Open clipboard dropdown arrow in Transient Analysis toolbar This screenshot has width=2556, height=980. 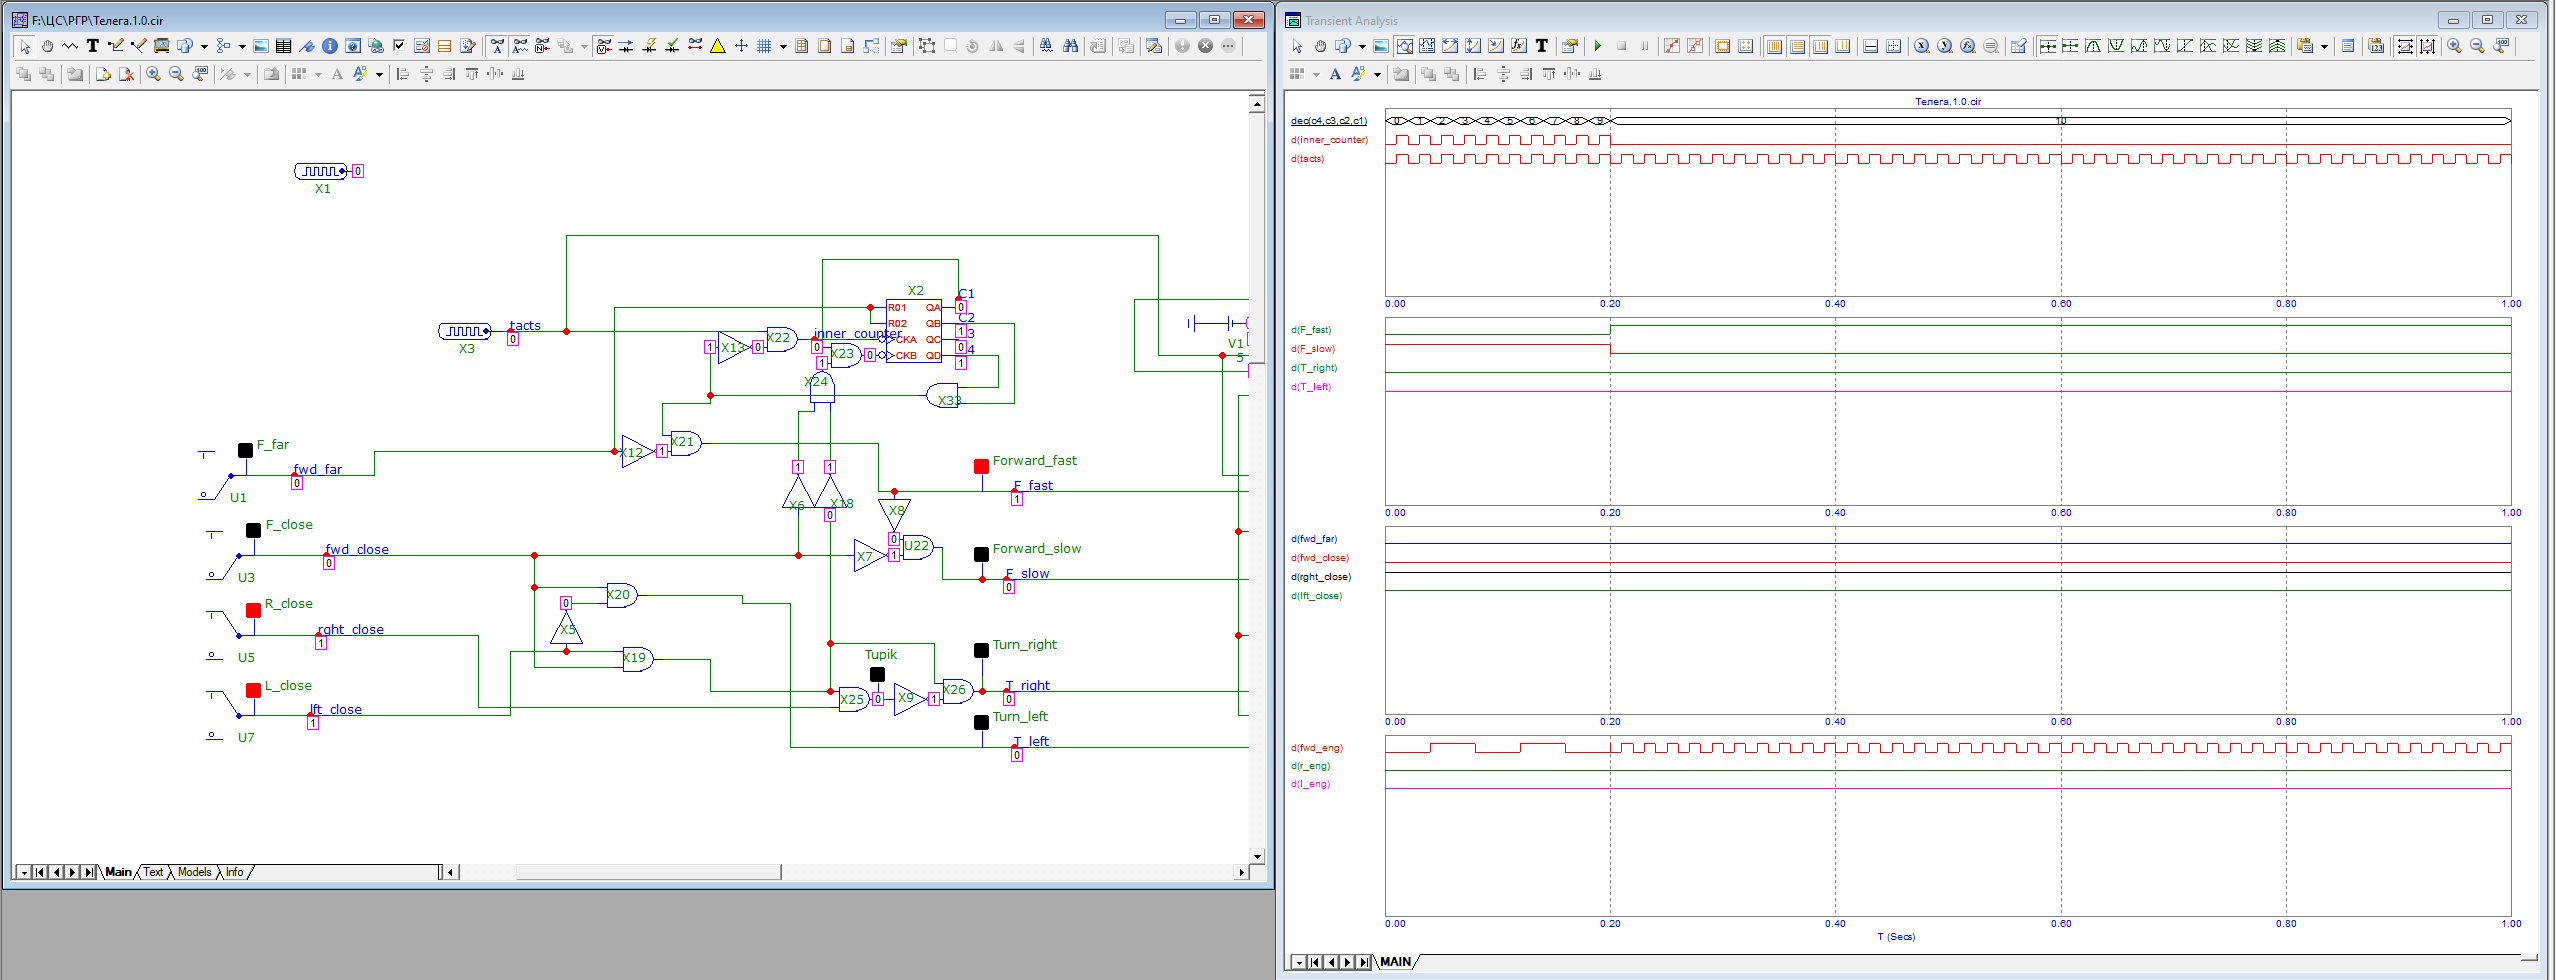2324,46
